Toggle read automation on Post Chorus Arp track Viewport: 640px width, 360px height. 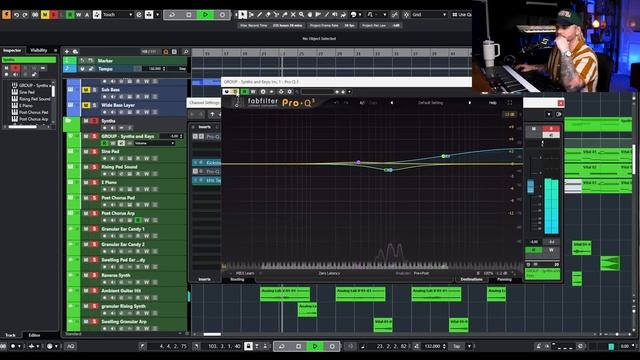pos(138,220)
